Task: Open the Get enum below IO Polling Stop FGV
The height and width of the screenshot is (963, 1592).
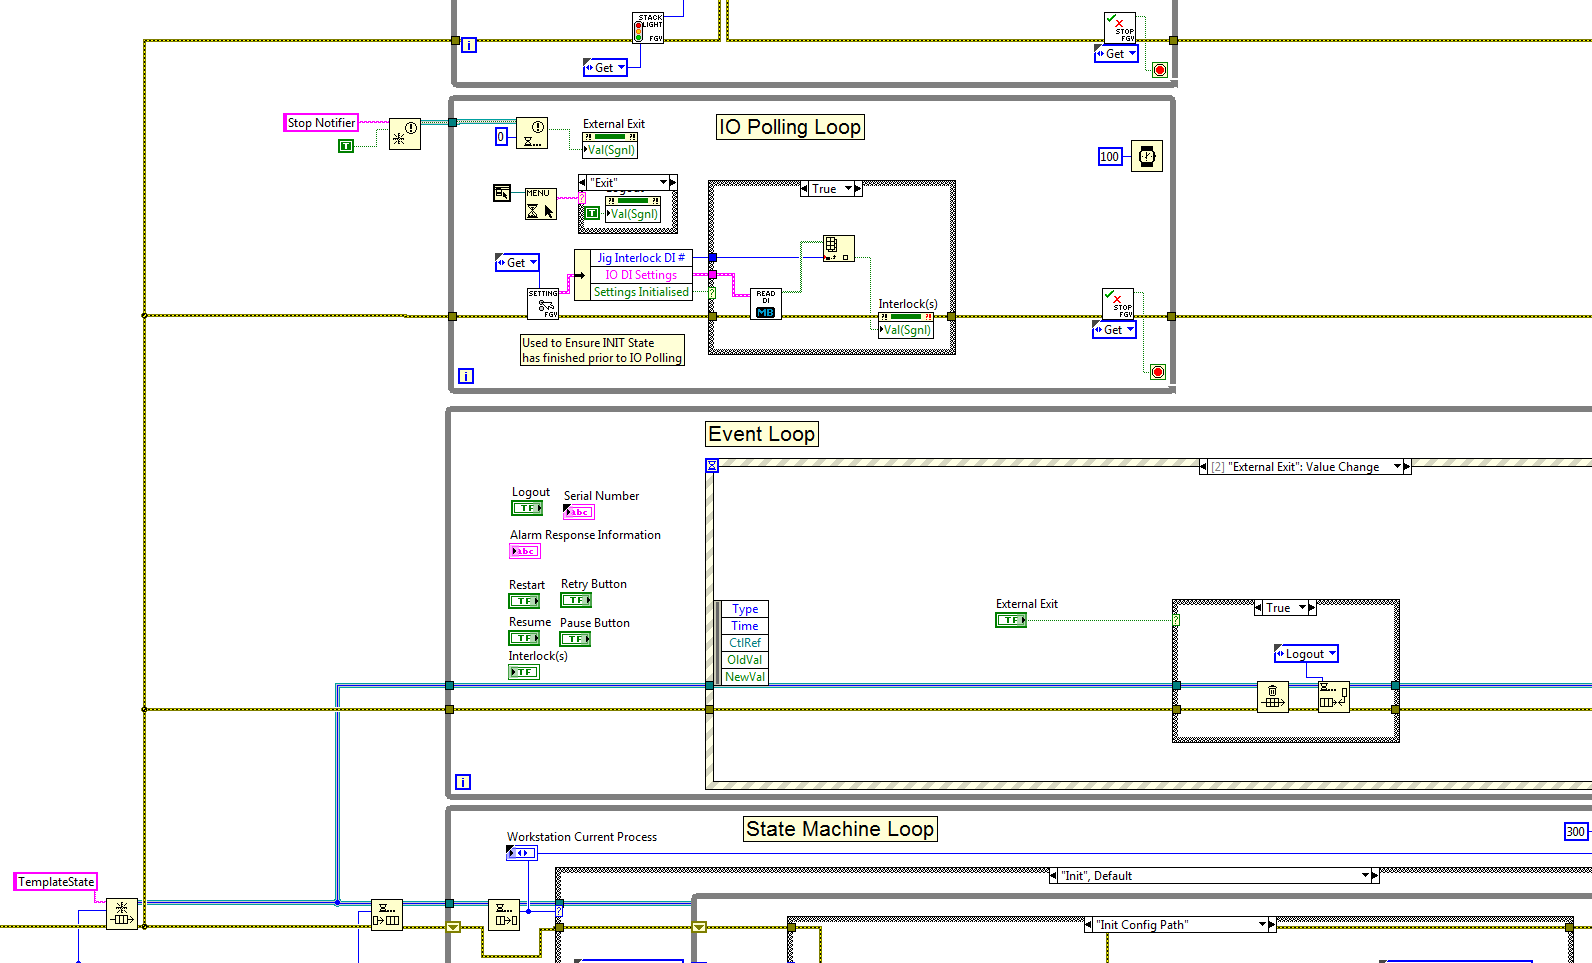Action: [x=1114, y=330]
